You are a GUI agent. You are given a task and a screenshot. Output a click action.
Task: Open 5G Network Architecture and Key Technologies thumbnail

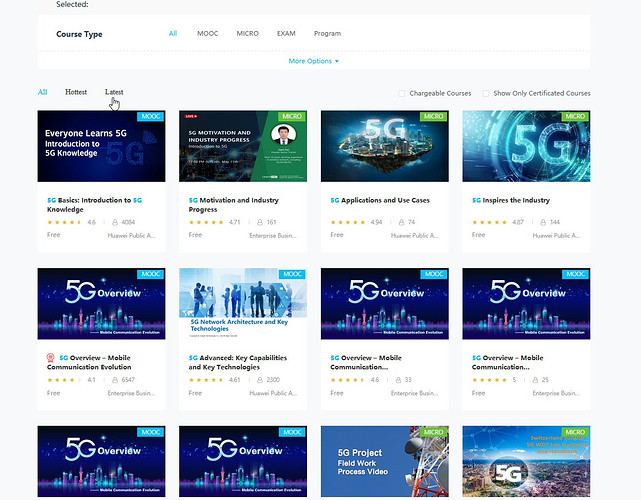tap(243, 304)
